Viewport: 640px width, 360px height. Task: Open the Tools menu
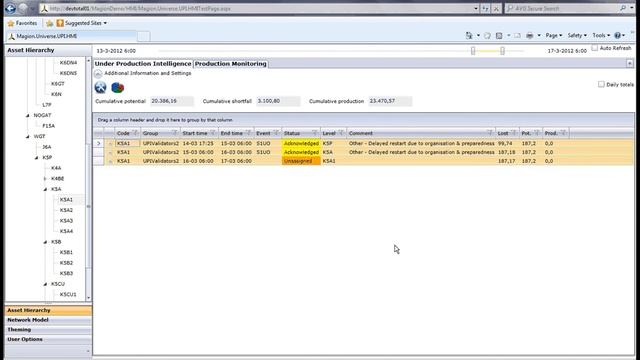coord(601,36)
